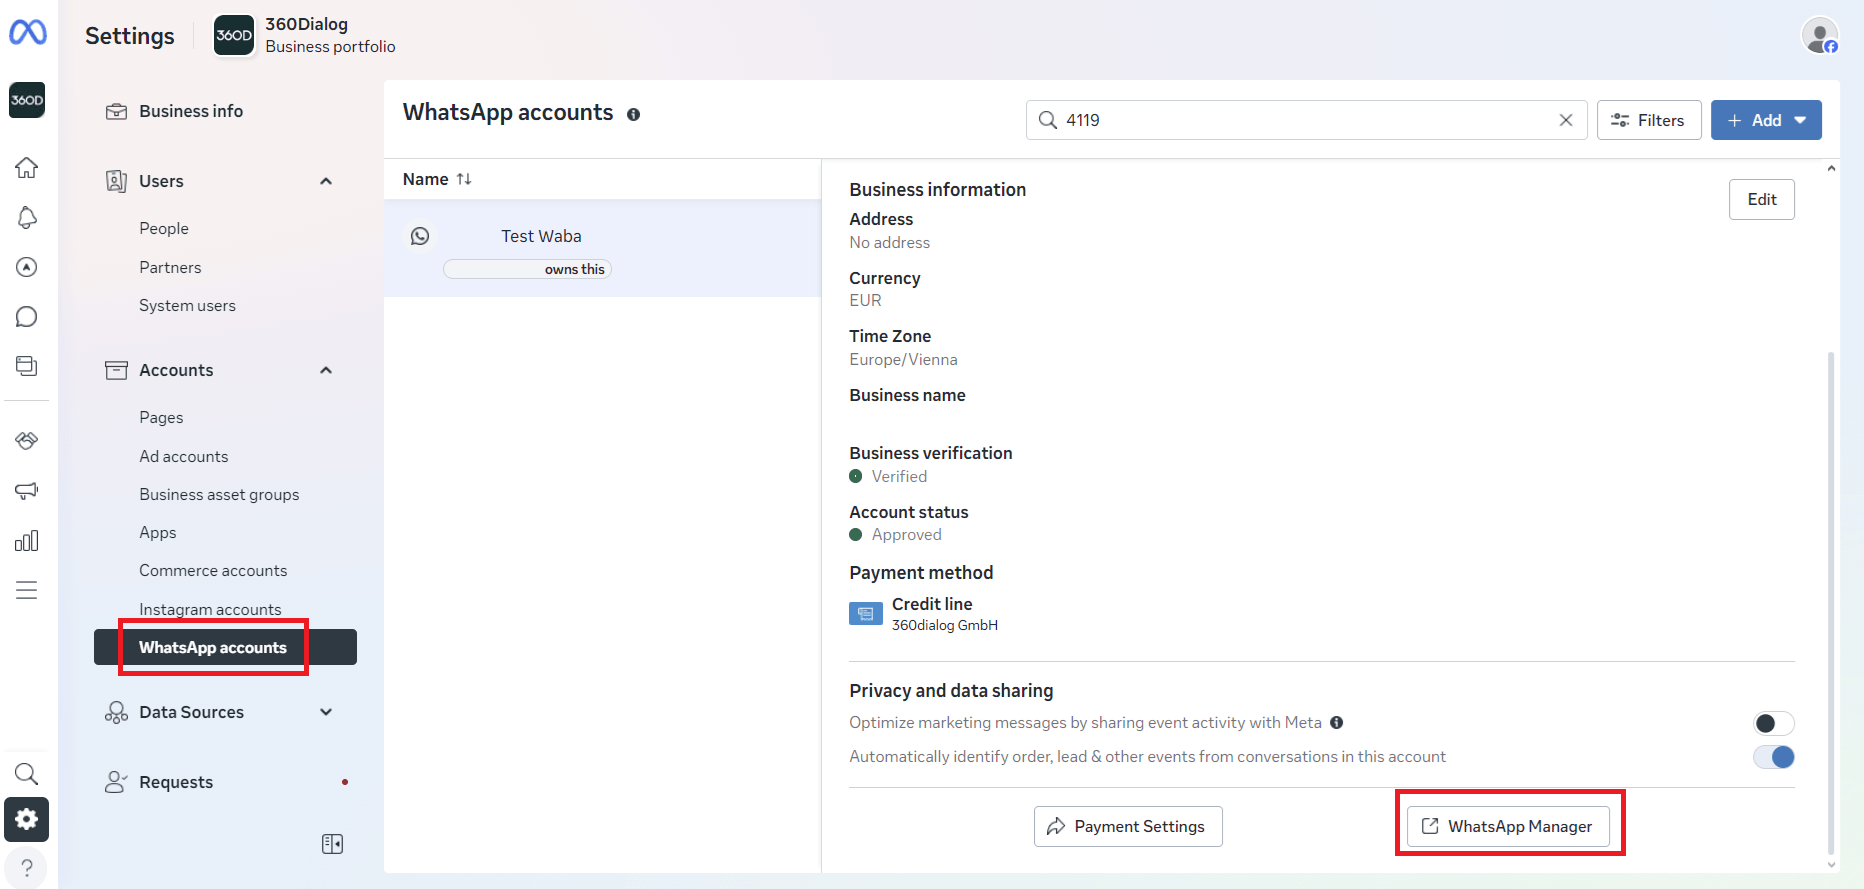This screenshot has width=1864, height=889.
Task: Open the insights bar chart icon
Action: (x=27, y=541)
